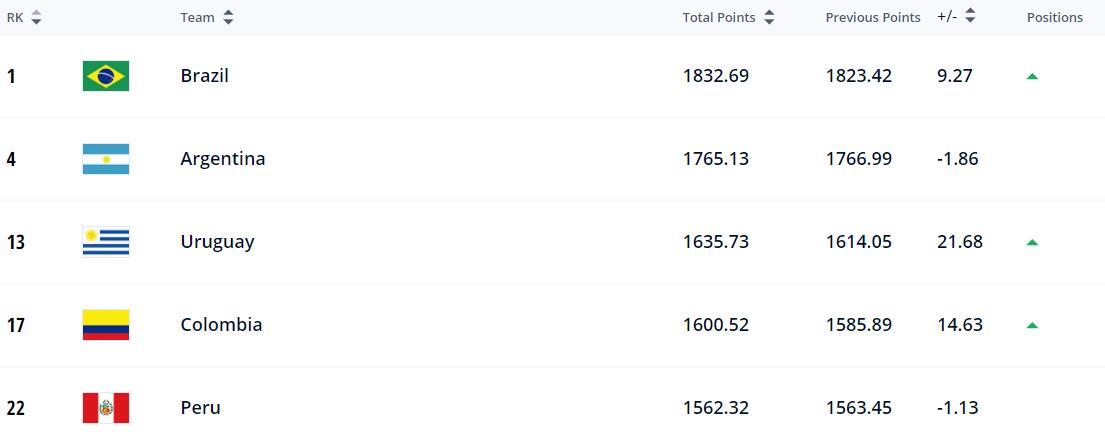Click the Previous Points column header
The width and height of the screenshot is (1105, 441).
pos(872,17)
